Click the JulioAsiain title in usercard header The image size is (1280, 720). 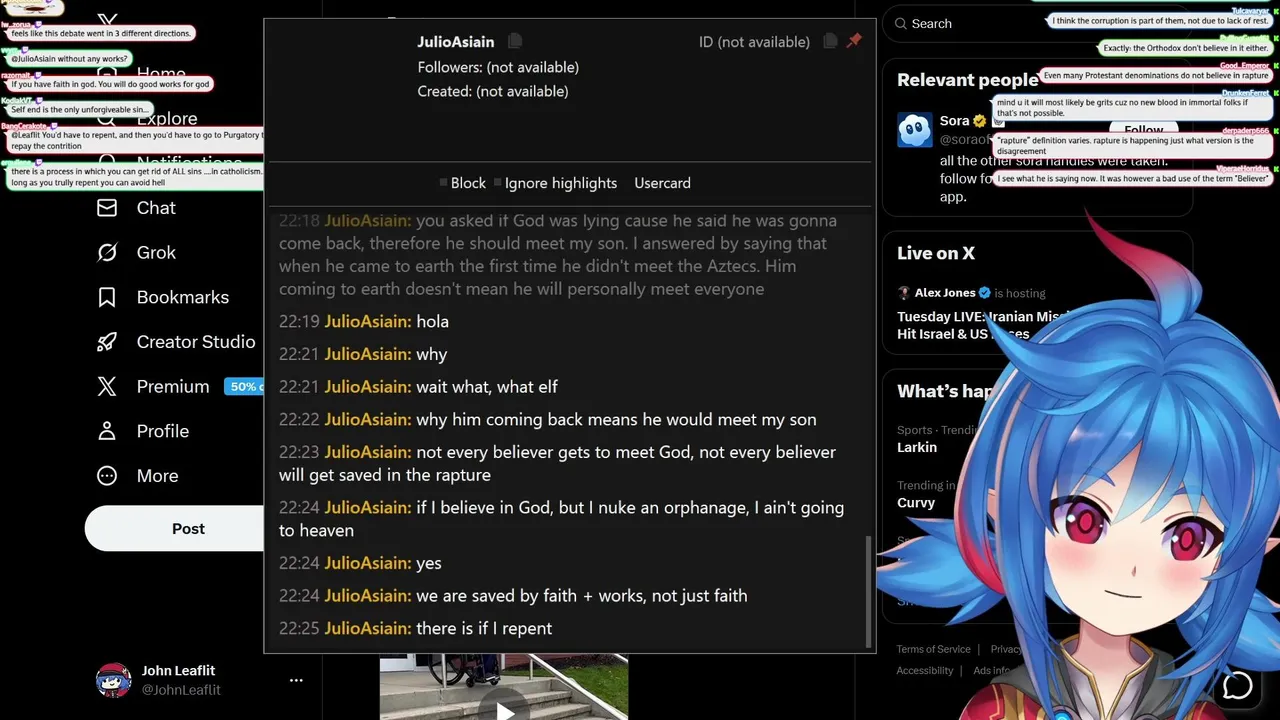(x=456, y=41)
